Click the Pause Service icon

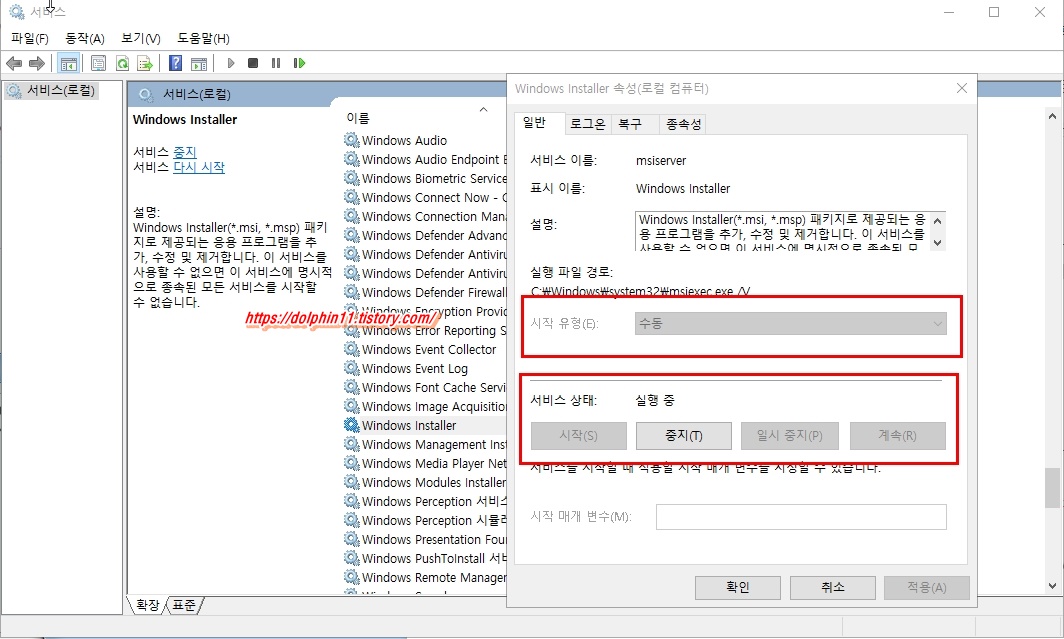[x=276, y=63]
